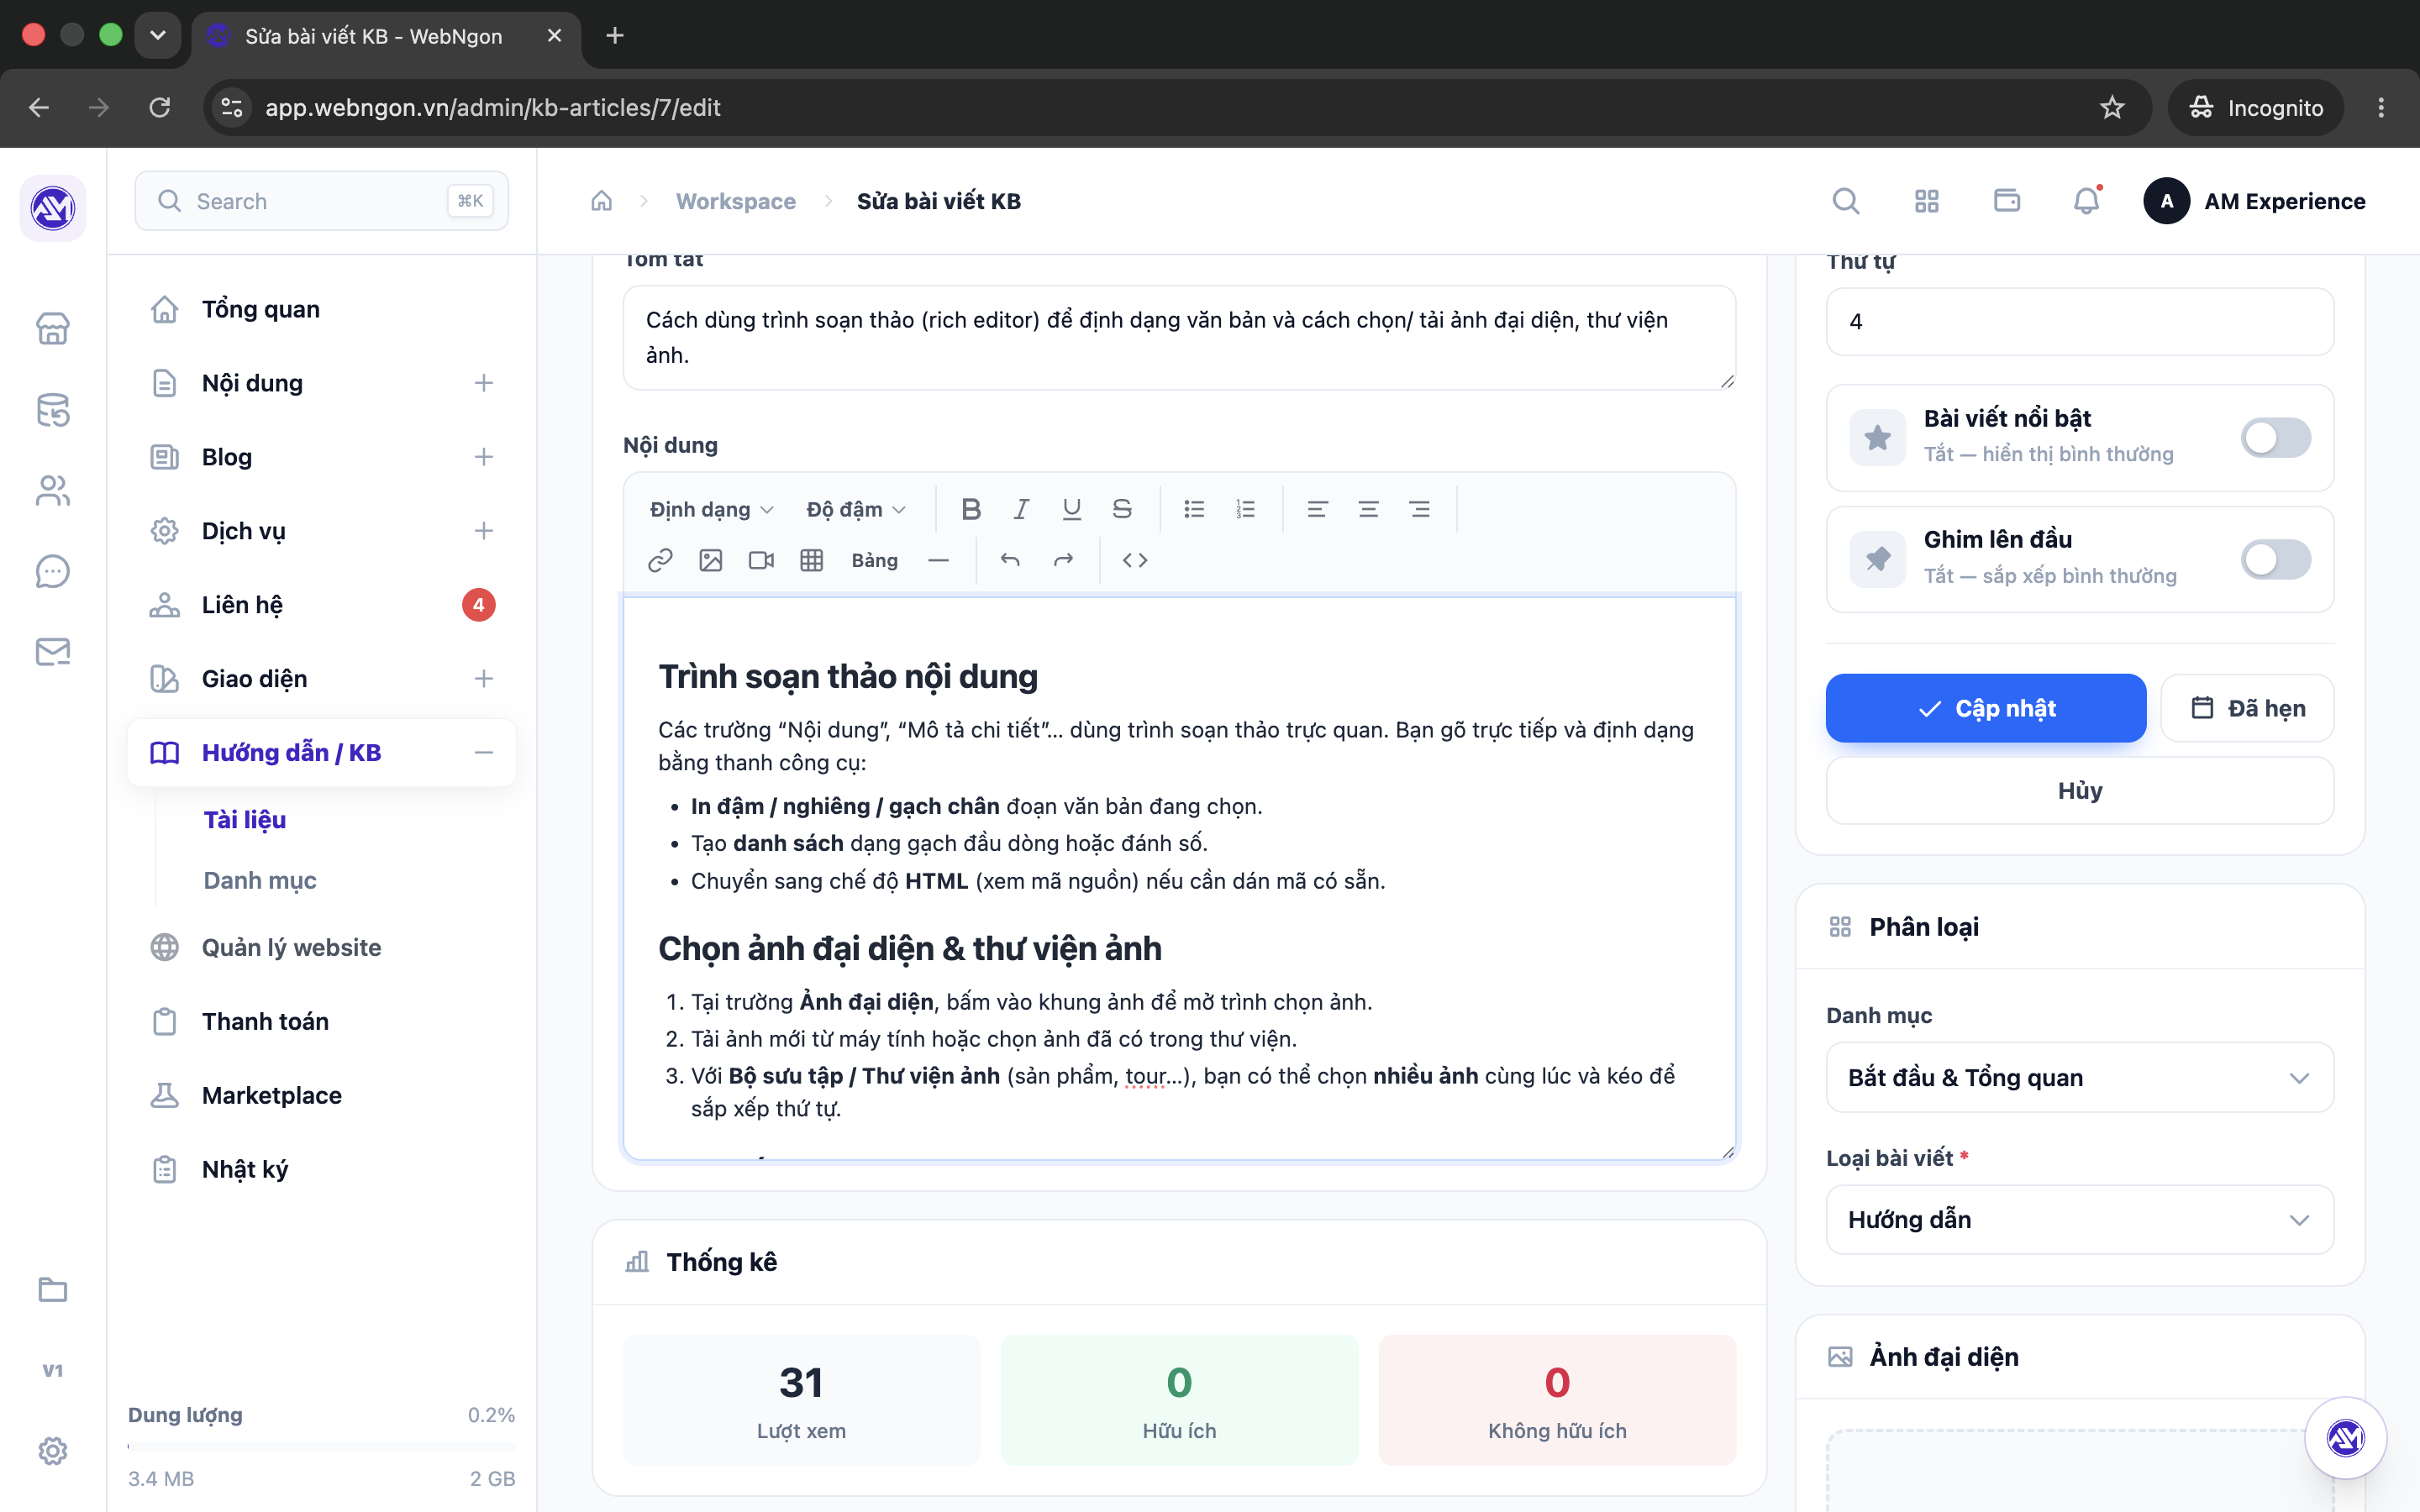Click the Đã hẹn button
The height and width of the screenshot is (1512, 2420).
[2248, 708]
